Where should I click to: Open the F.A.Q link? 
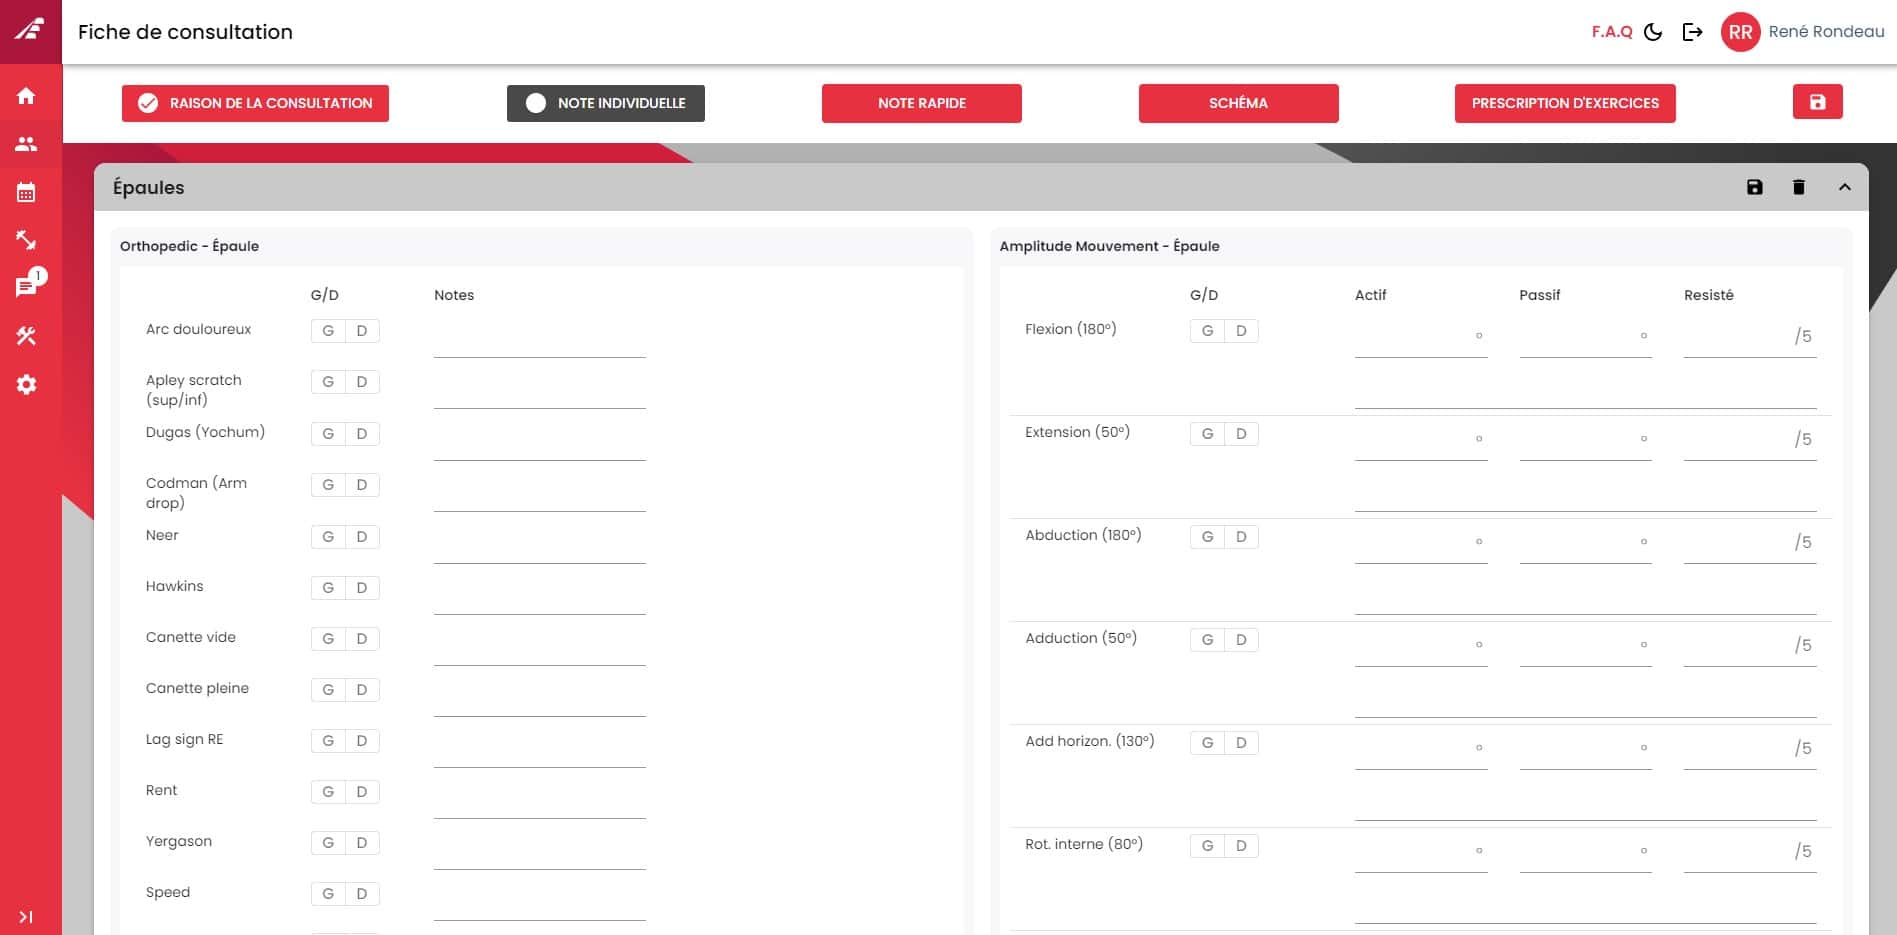[1612, 32]
